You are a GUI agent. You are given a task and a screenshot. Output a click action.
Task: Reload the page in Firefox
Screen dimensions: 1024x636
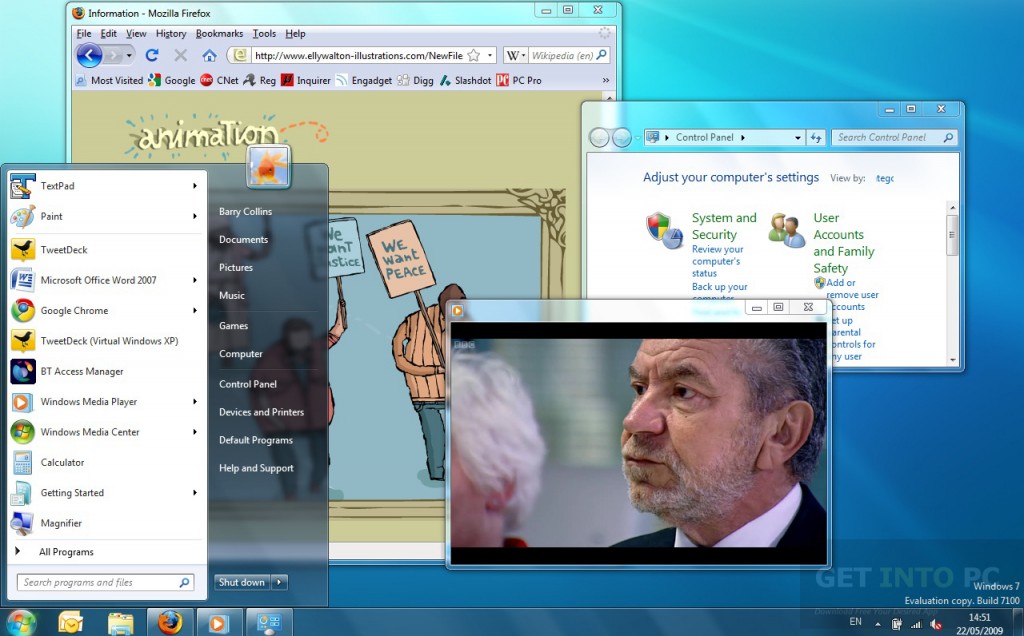click(x=152, y=56)
